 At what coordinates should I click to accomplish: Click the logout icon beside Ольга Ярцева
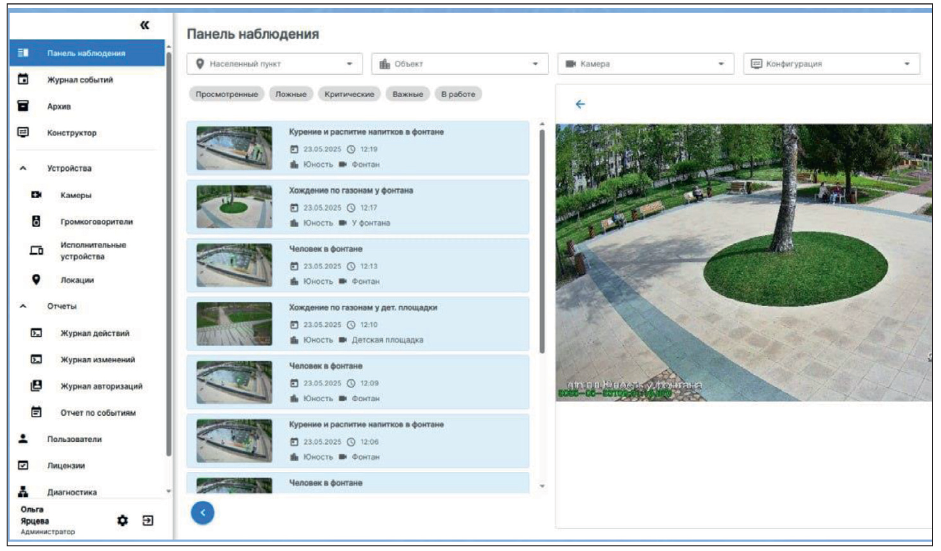(148, 520)
